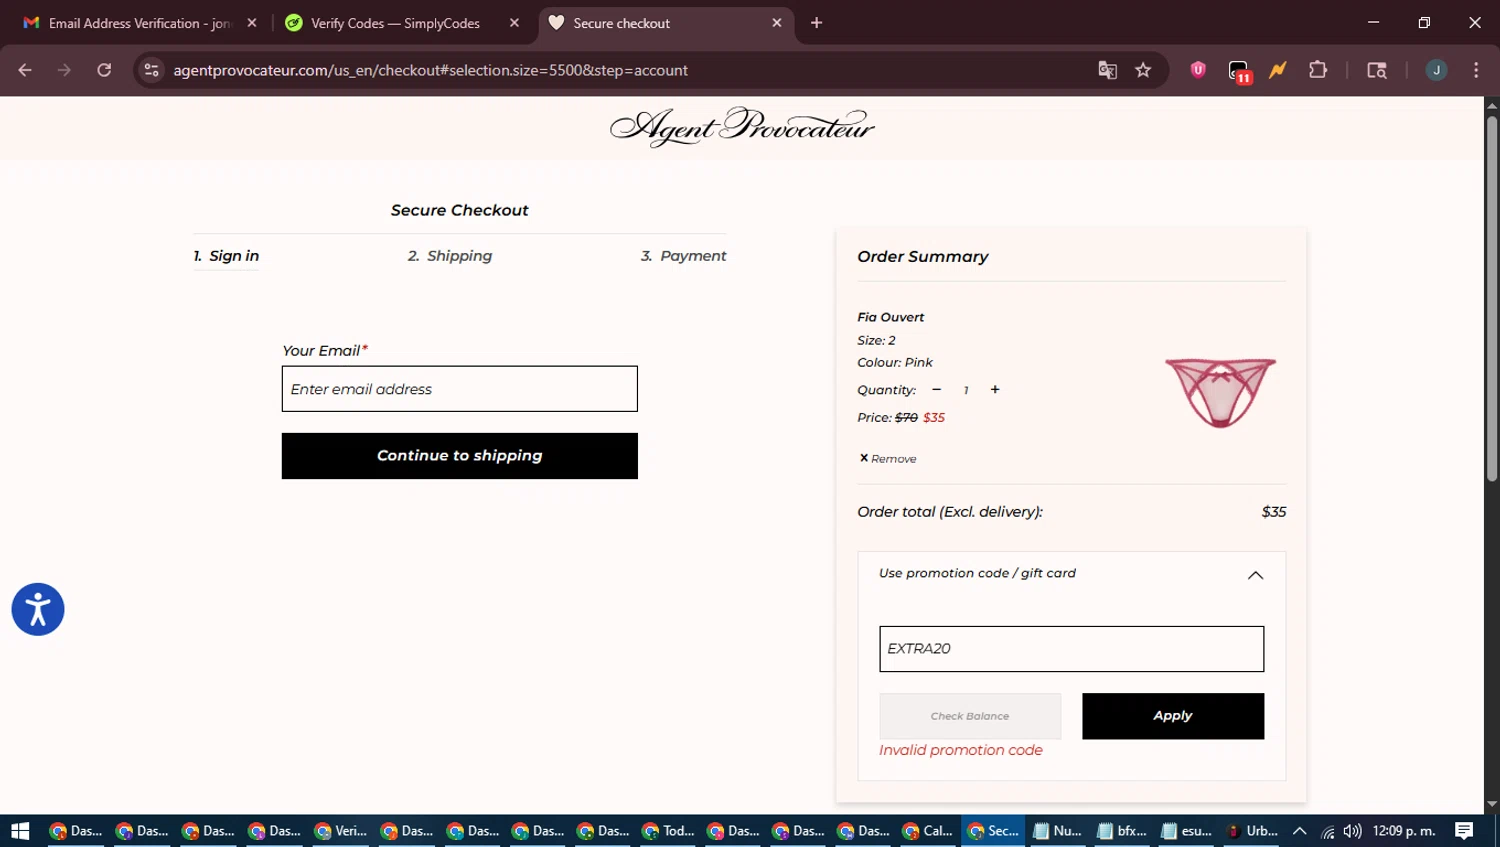1500x847 pixels.
Task: Open the extension with the red 11 badge
Action: coord(1239,71)
